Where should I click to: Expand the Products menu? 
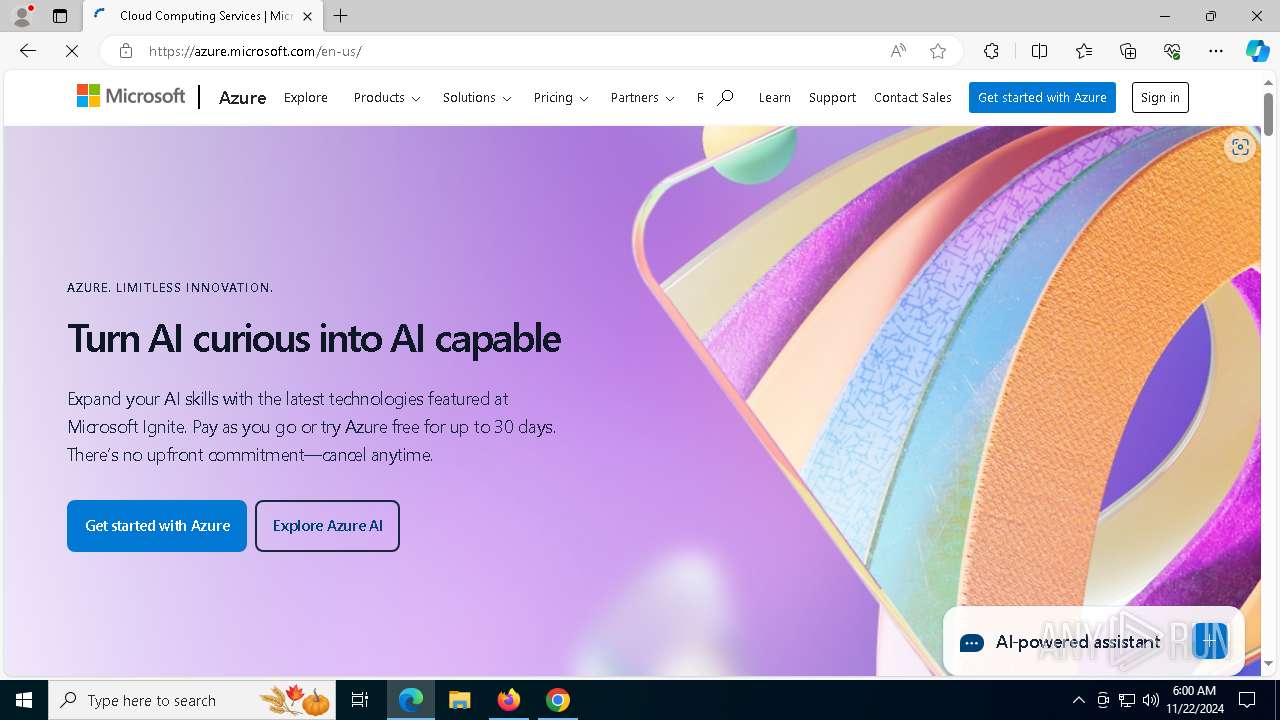[x=387, y=97]
